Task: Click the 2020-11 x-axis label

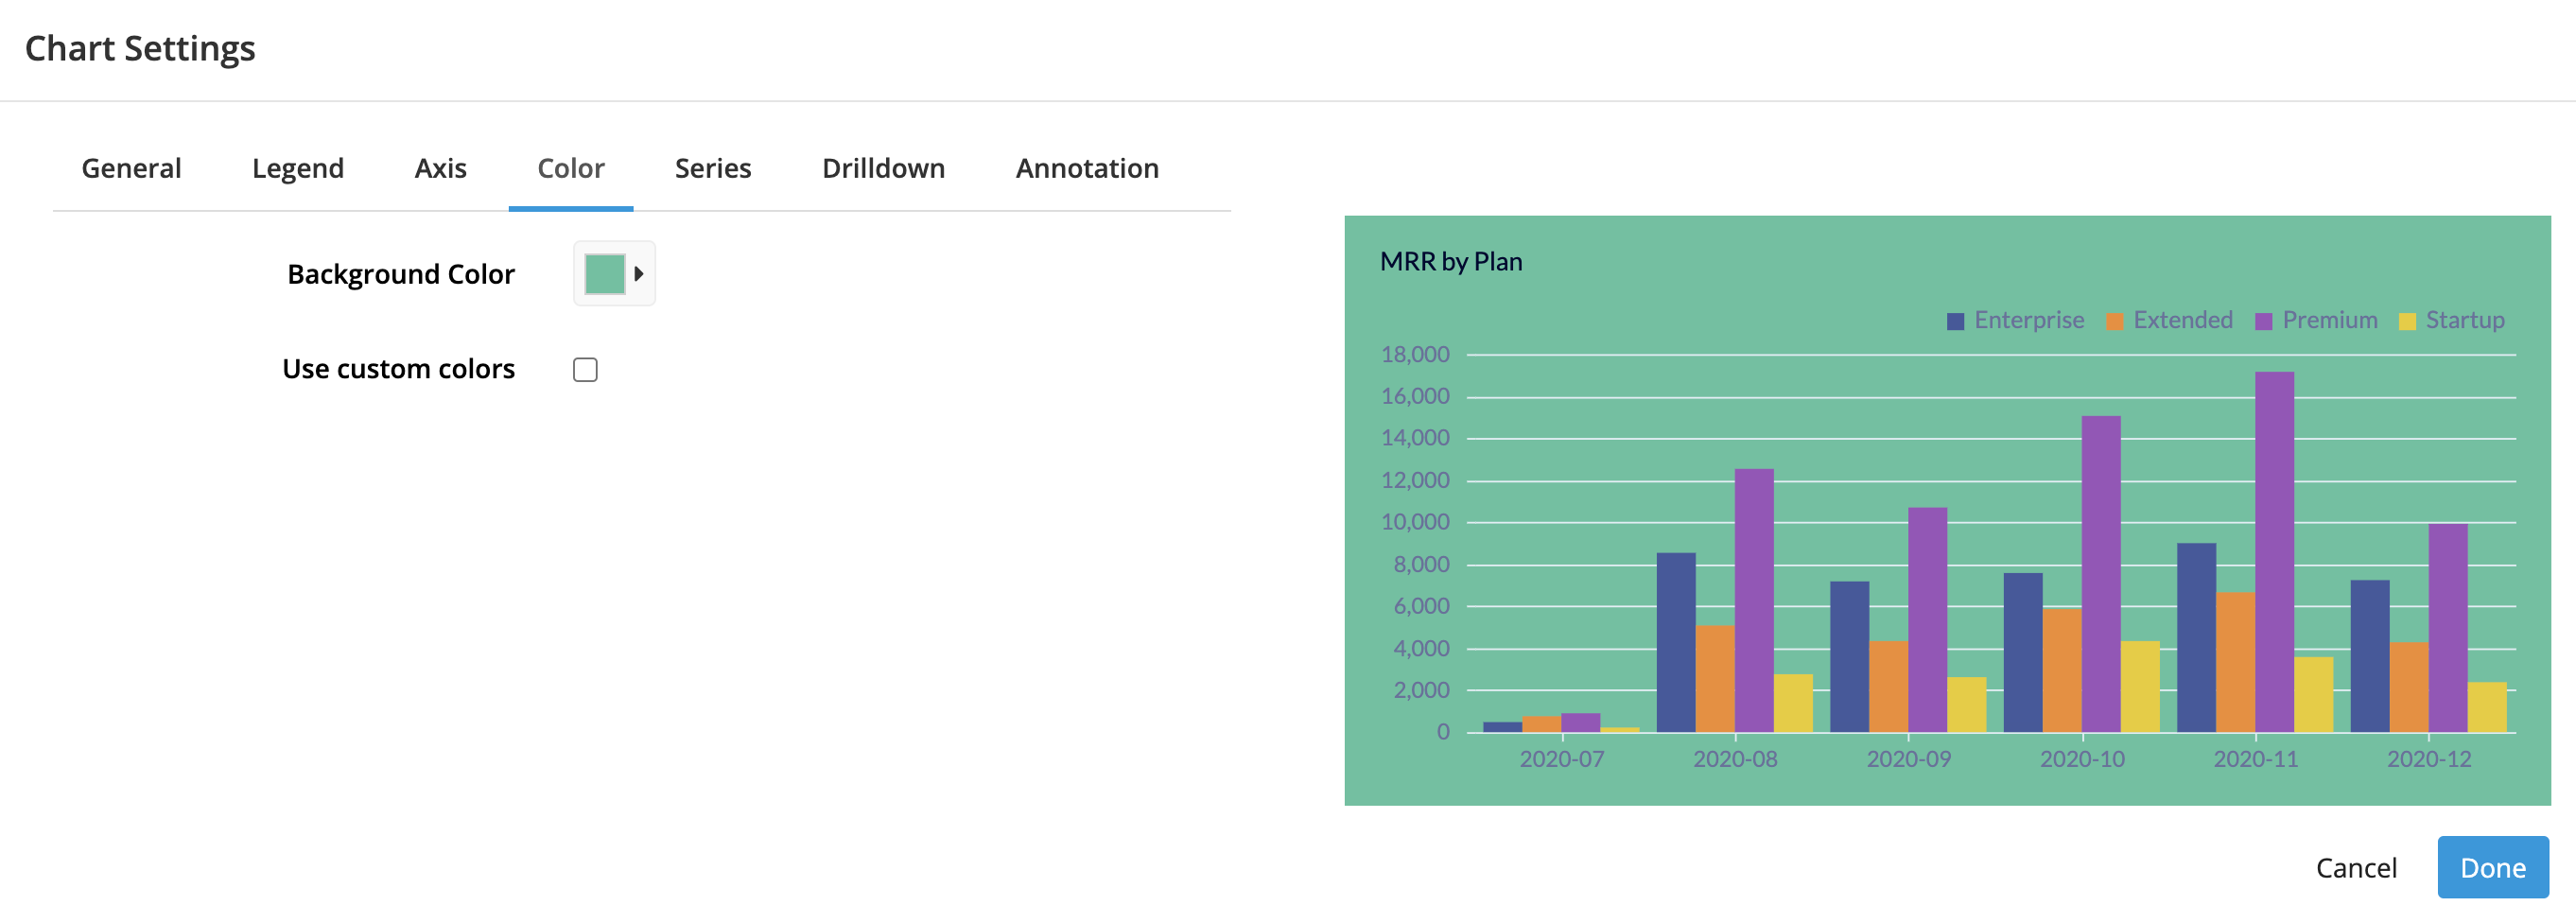Action: [x=2255, y=759]
